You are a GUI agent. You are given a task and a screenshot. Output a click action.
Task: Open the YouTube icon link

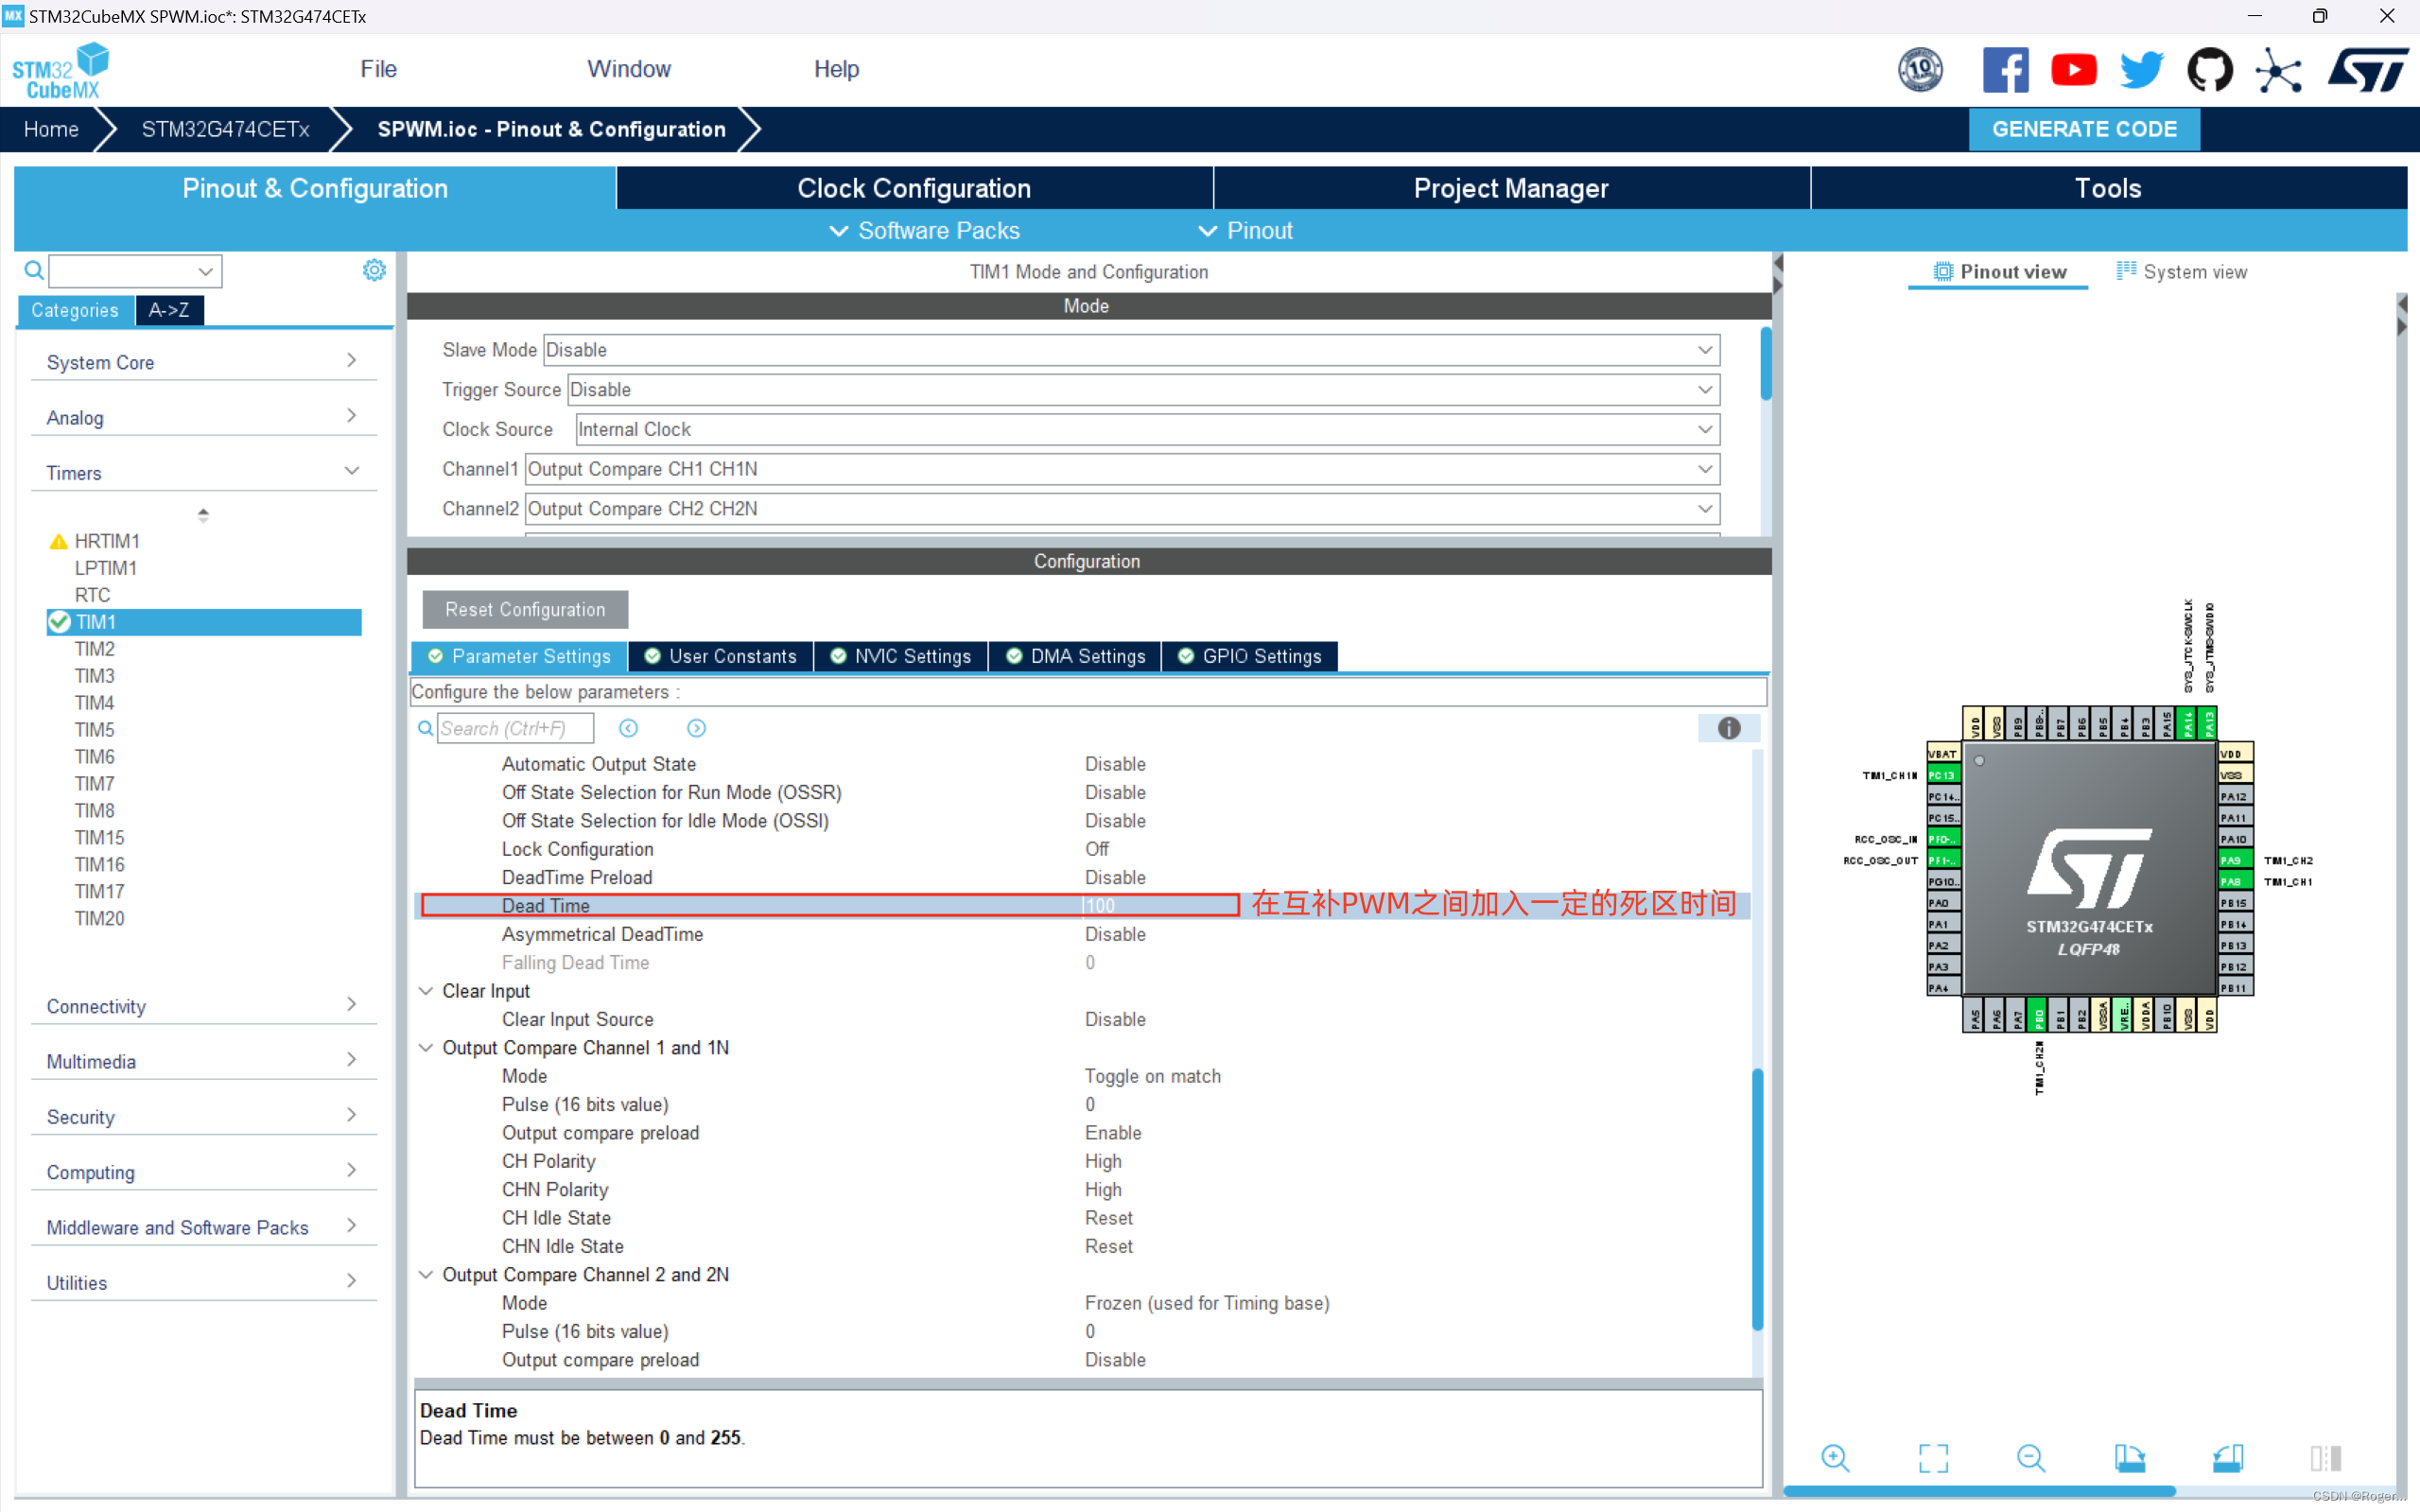click(2073, 70)
